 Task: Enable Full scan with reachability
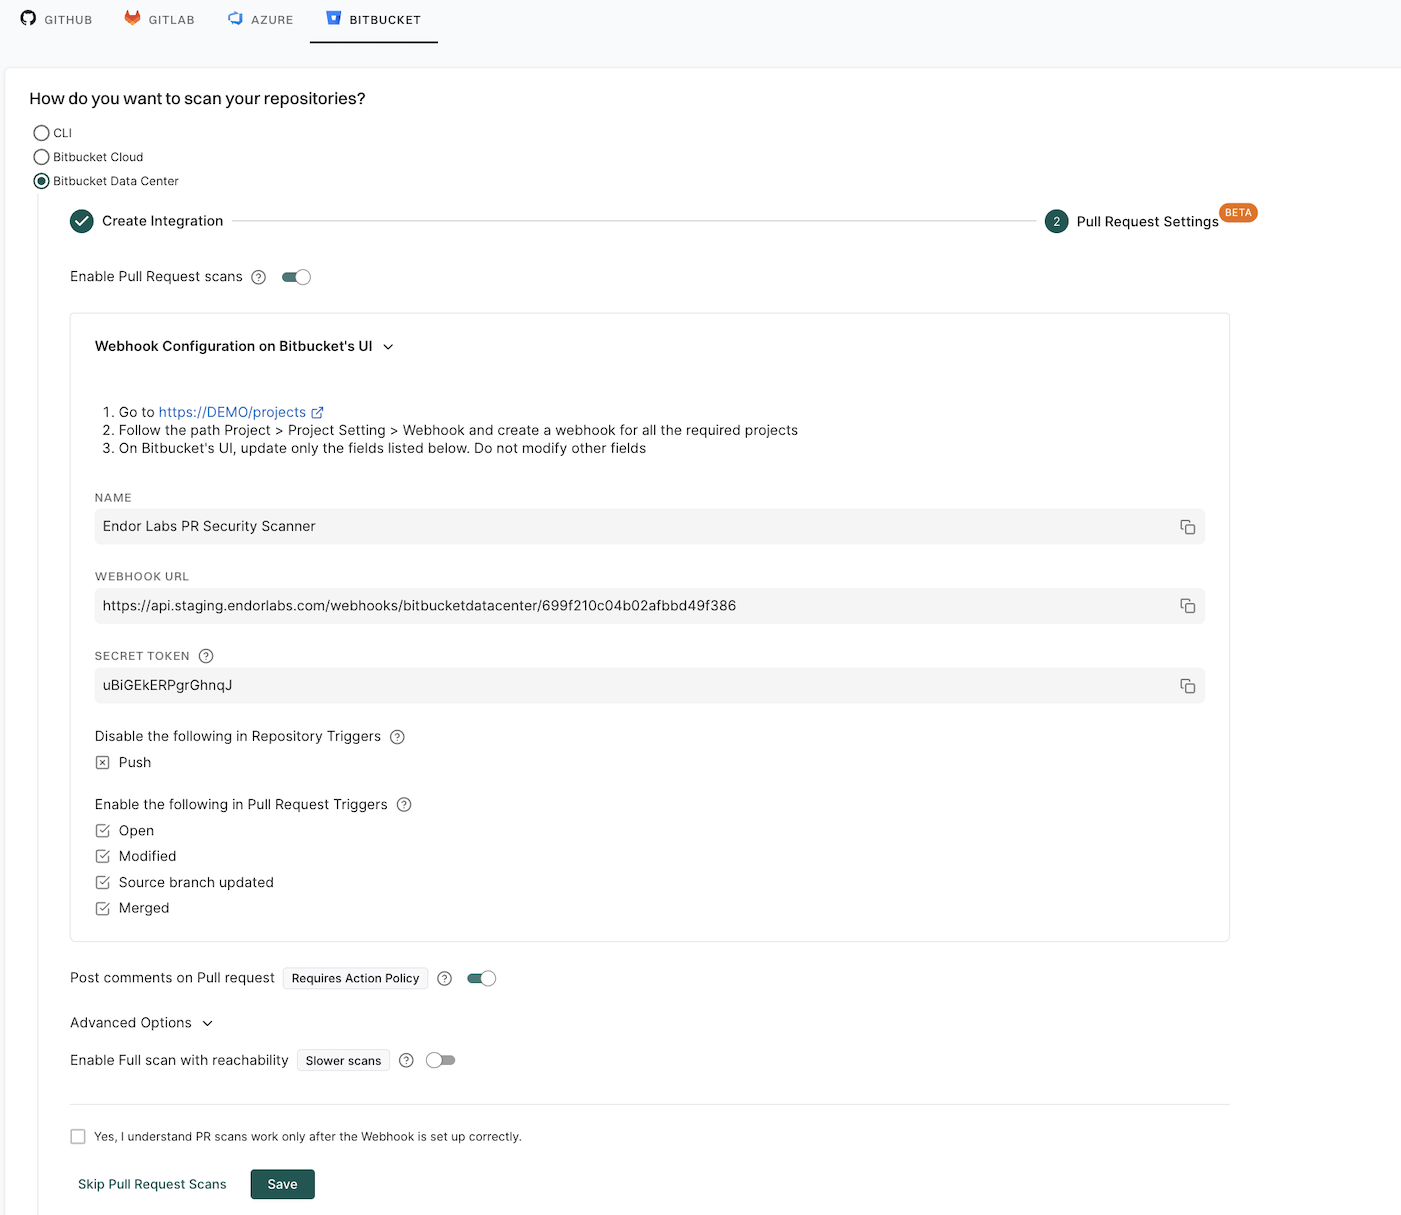pos(440,1060)
